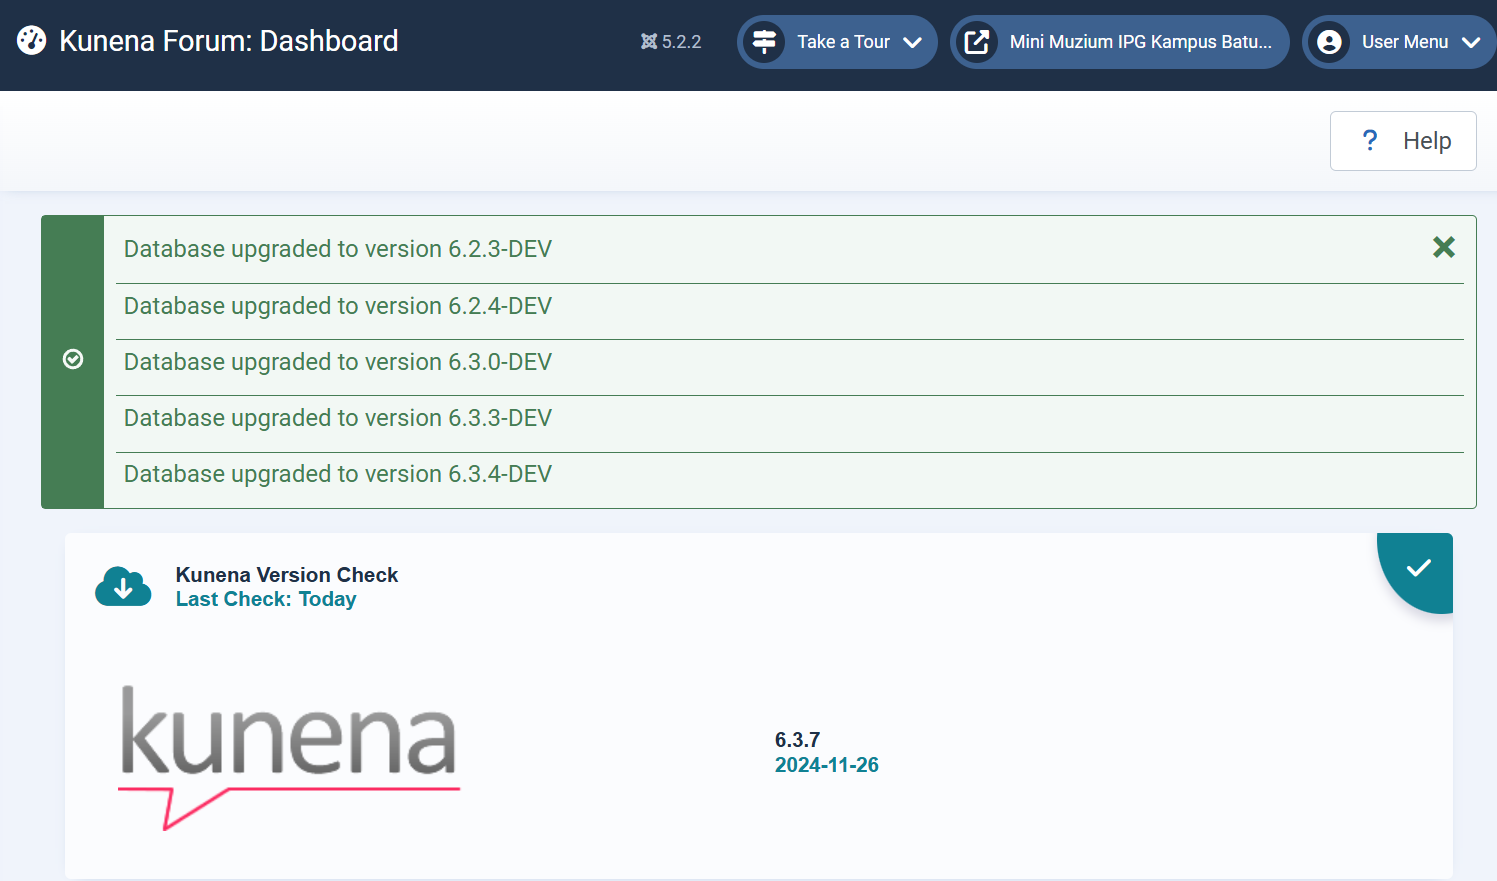Screen dimensions: 1497x881
Task: Click the Take a Tour signpost icon
Action: 764,42
